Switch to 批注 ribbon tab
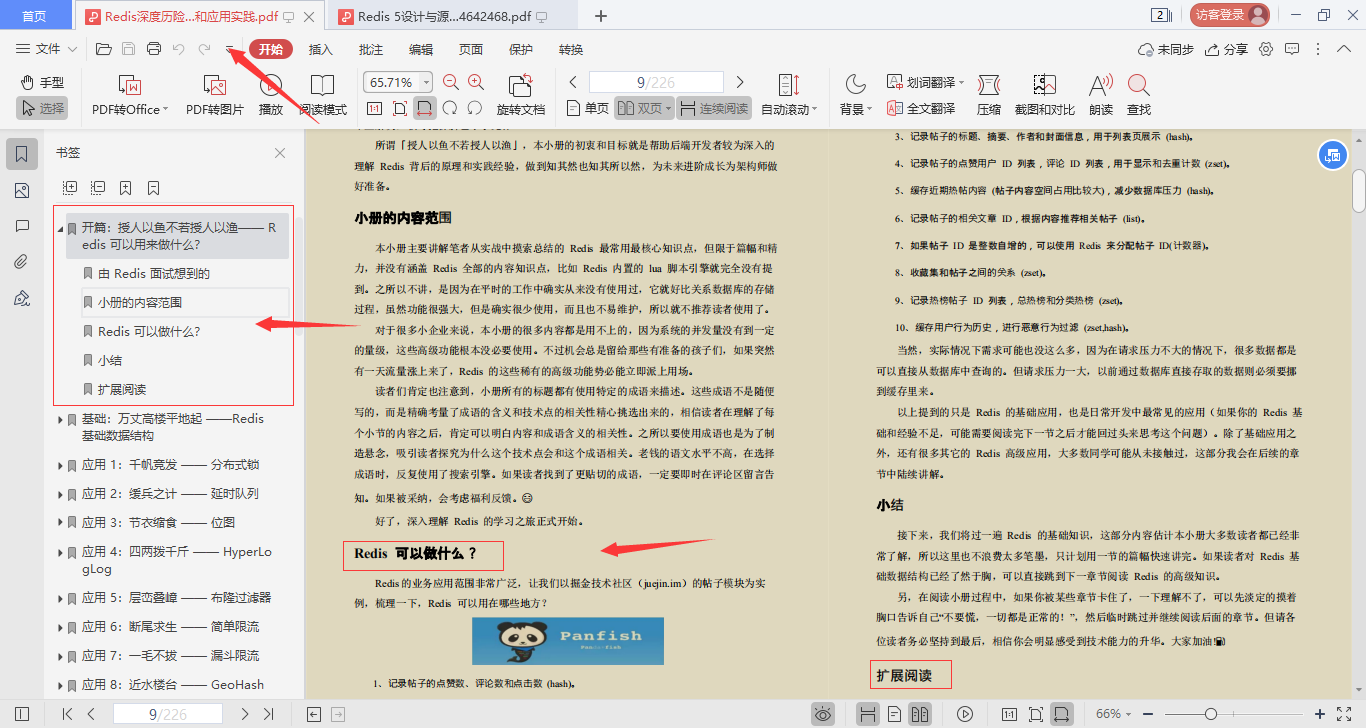 coord(371,49)
